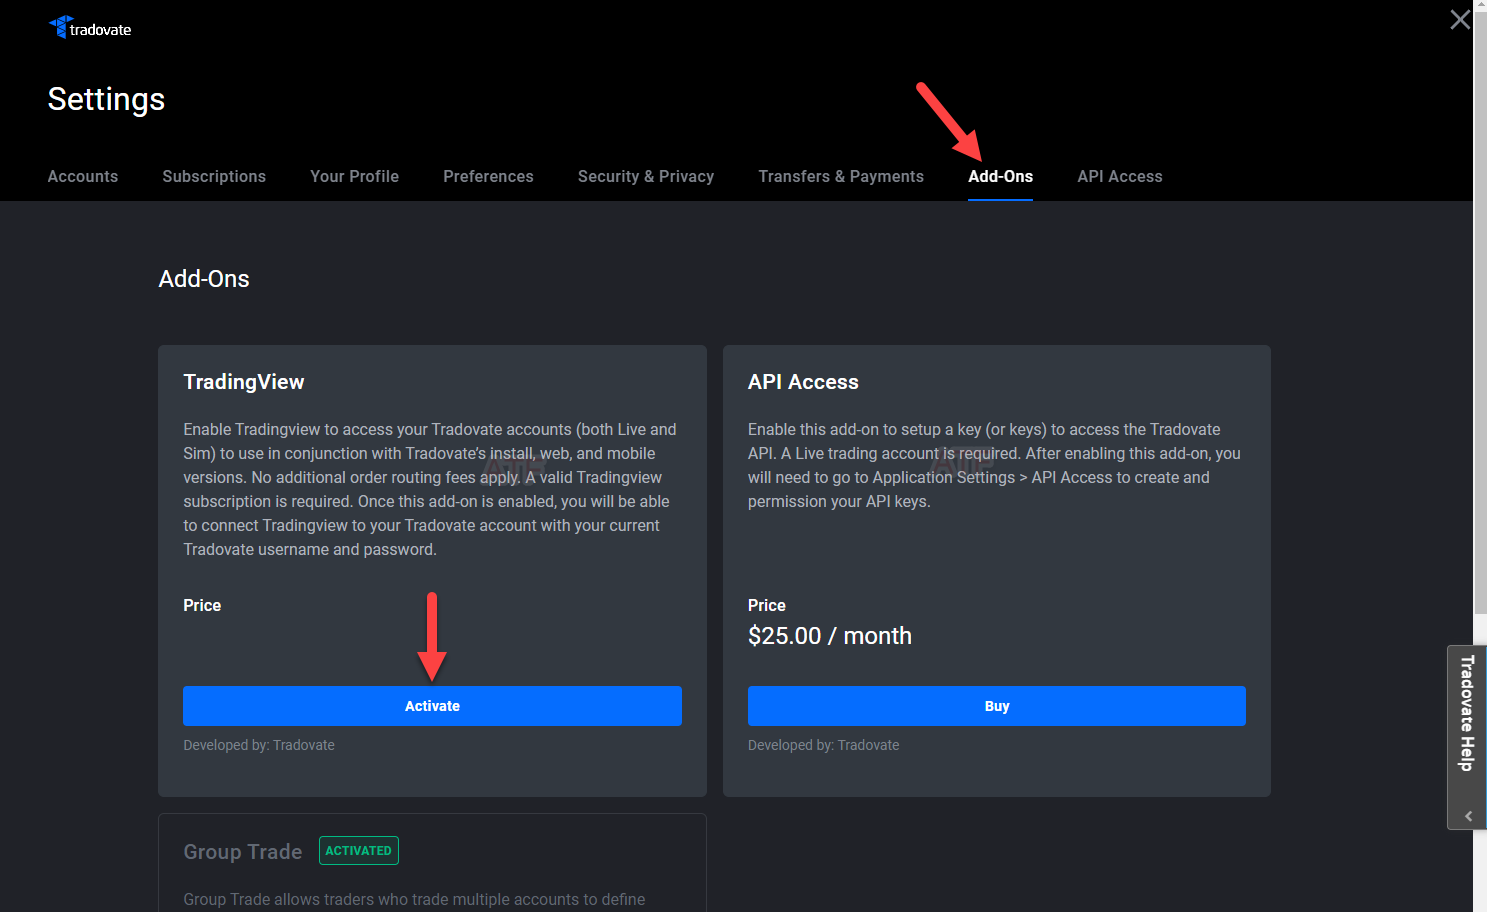Expand the Tradovate Help side panel chevron
The height and width of the screenshot is (912, 1487).
[x=1468, y=816]
